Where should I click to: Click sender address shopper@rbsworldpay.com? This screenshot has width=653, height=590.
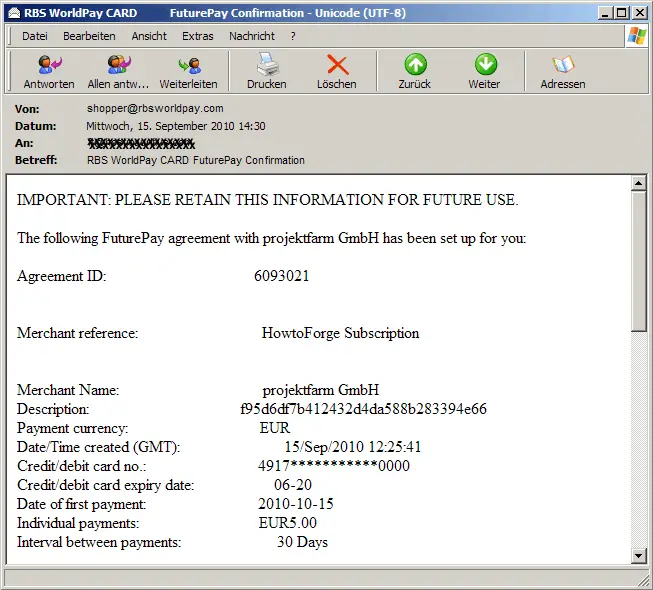(155, 108)
